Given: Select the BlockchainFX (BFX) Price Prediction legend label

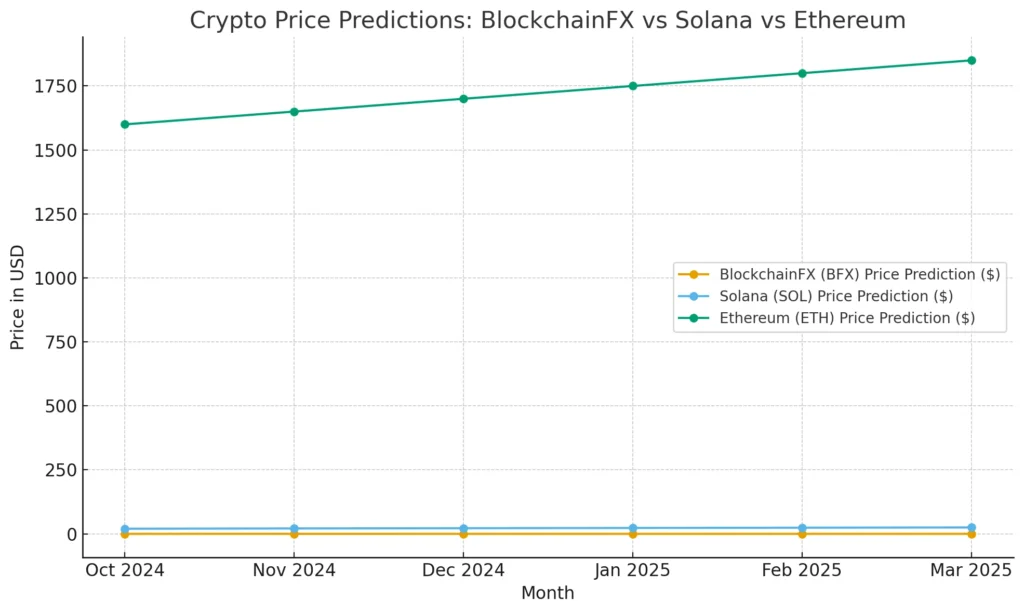Looking at the screenshot, I should click(859, 274).
